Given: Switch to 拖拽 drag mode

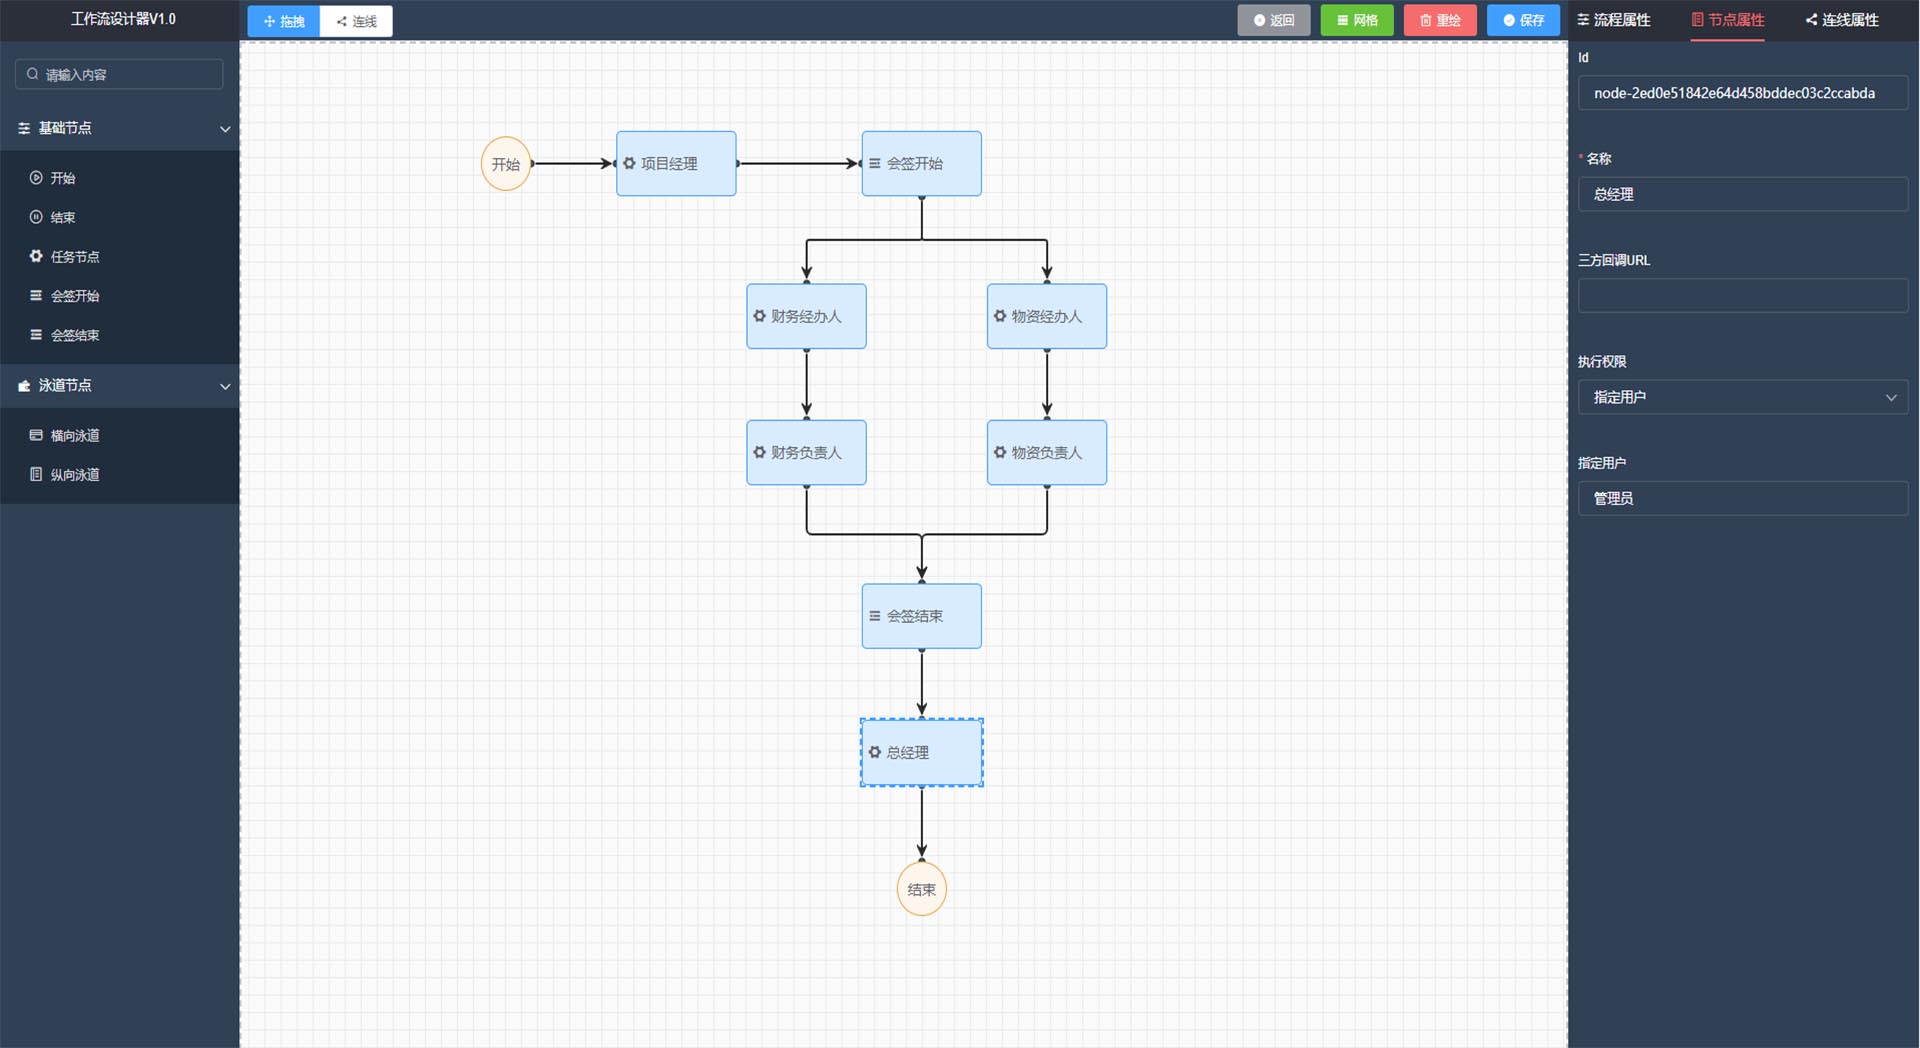Looking at the screenshot, I should point(284,21).
